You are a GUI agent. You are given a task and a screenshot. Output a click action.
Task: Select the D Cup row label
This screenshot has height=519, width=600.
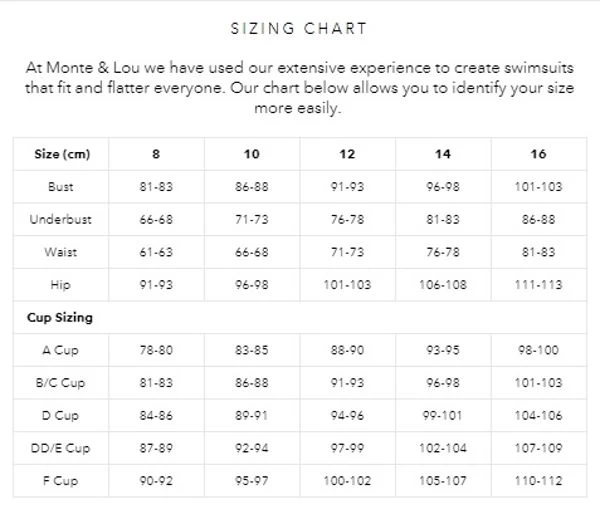[x=61, y=415]
